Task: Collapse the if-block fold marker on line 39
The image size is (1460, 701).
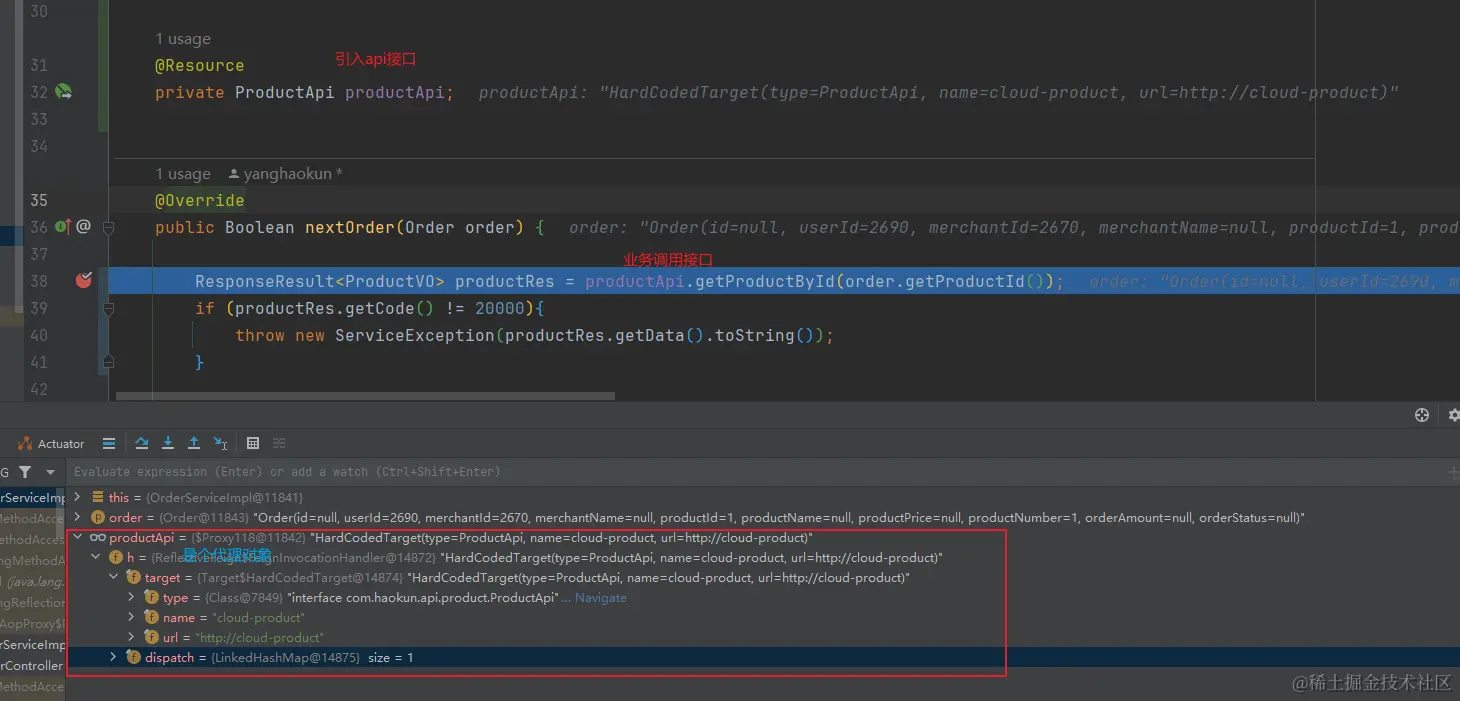Action: [x=109, y=308]
